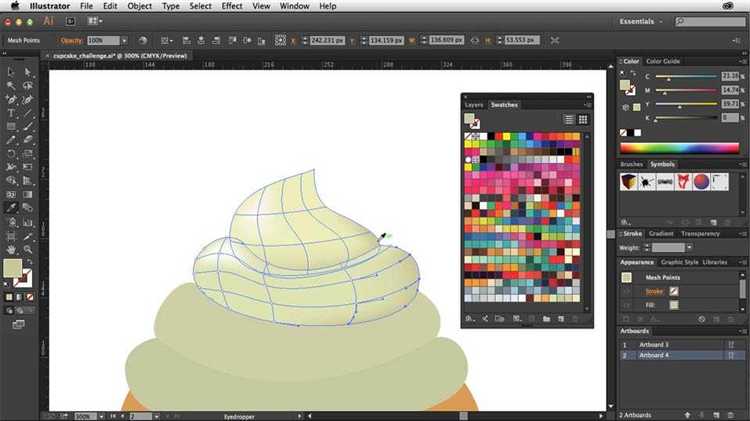
Task: Click New Color Group folder icon in Swatches
Action: 546,318
